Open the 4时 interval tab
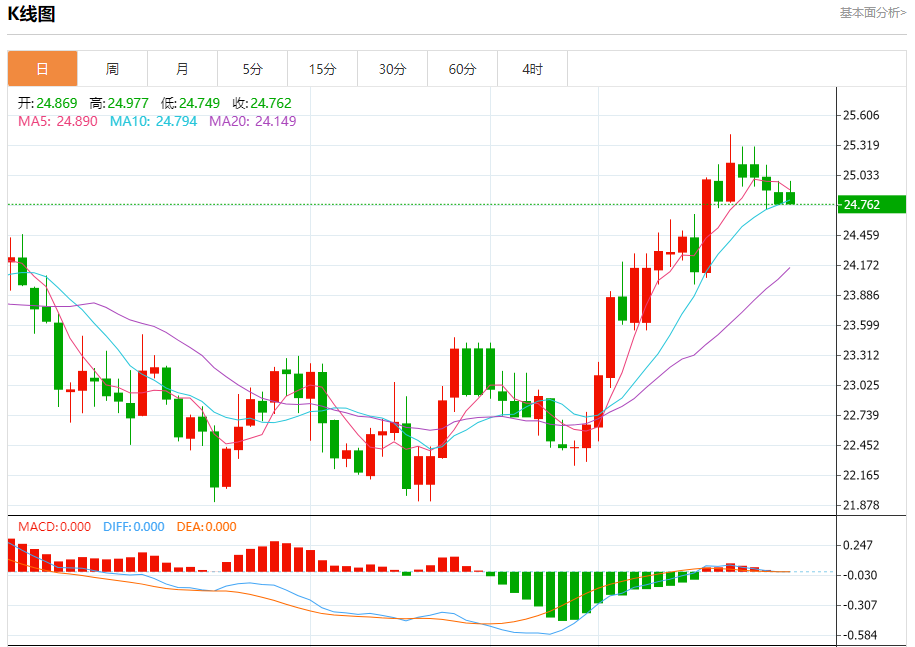The width and height of the screenshot is (915, 647). tap(533, 69)
